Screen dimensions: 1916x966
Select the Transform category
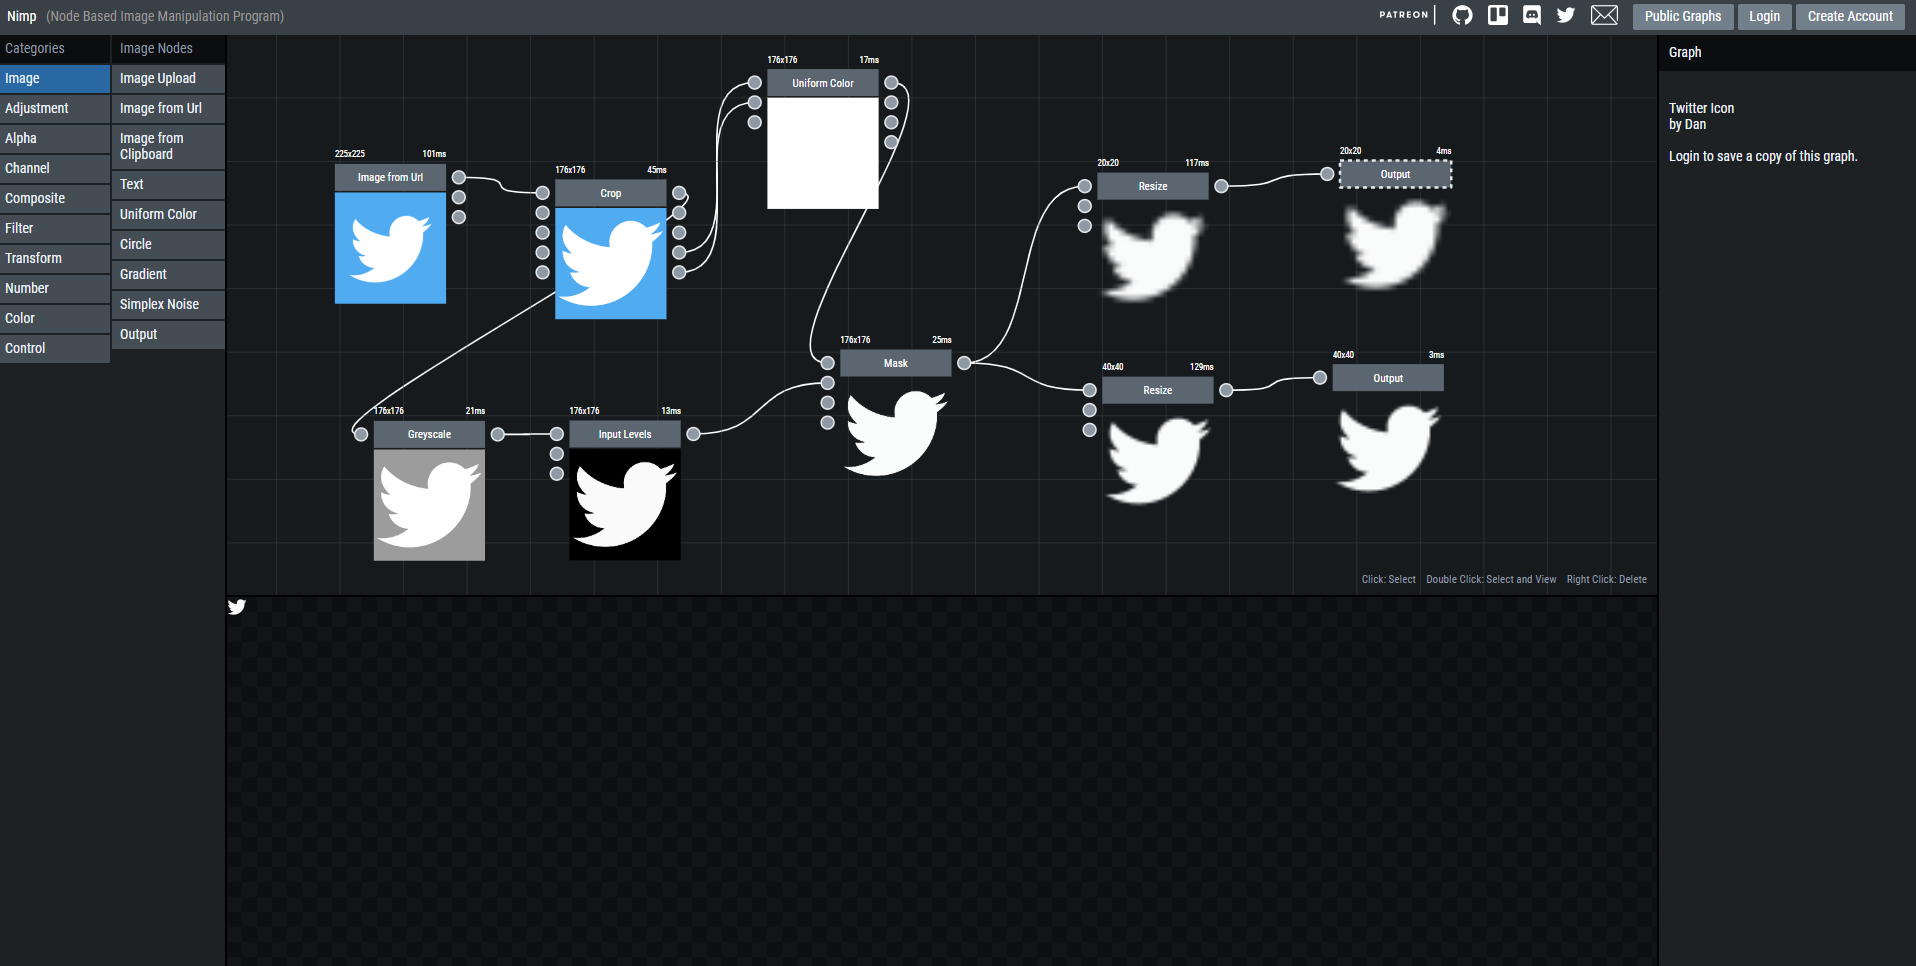[55, 258]
